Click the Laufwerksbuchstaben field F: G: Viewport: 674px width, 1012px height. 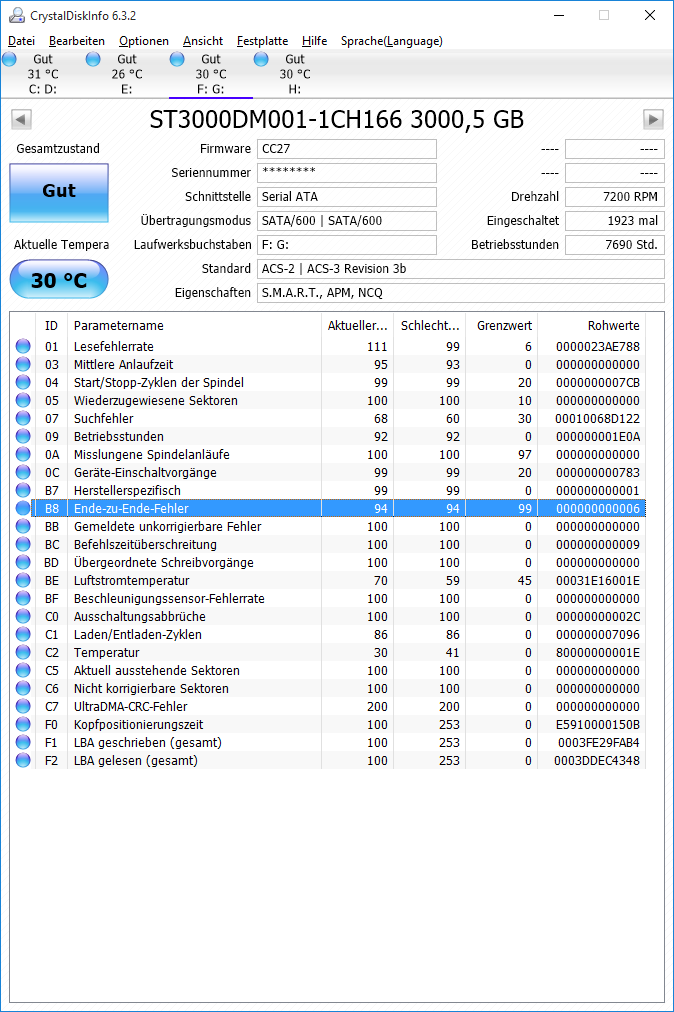point(347,245)
